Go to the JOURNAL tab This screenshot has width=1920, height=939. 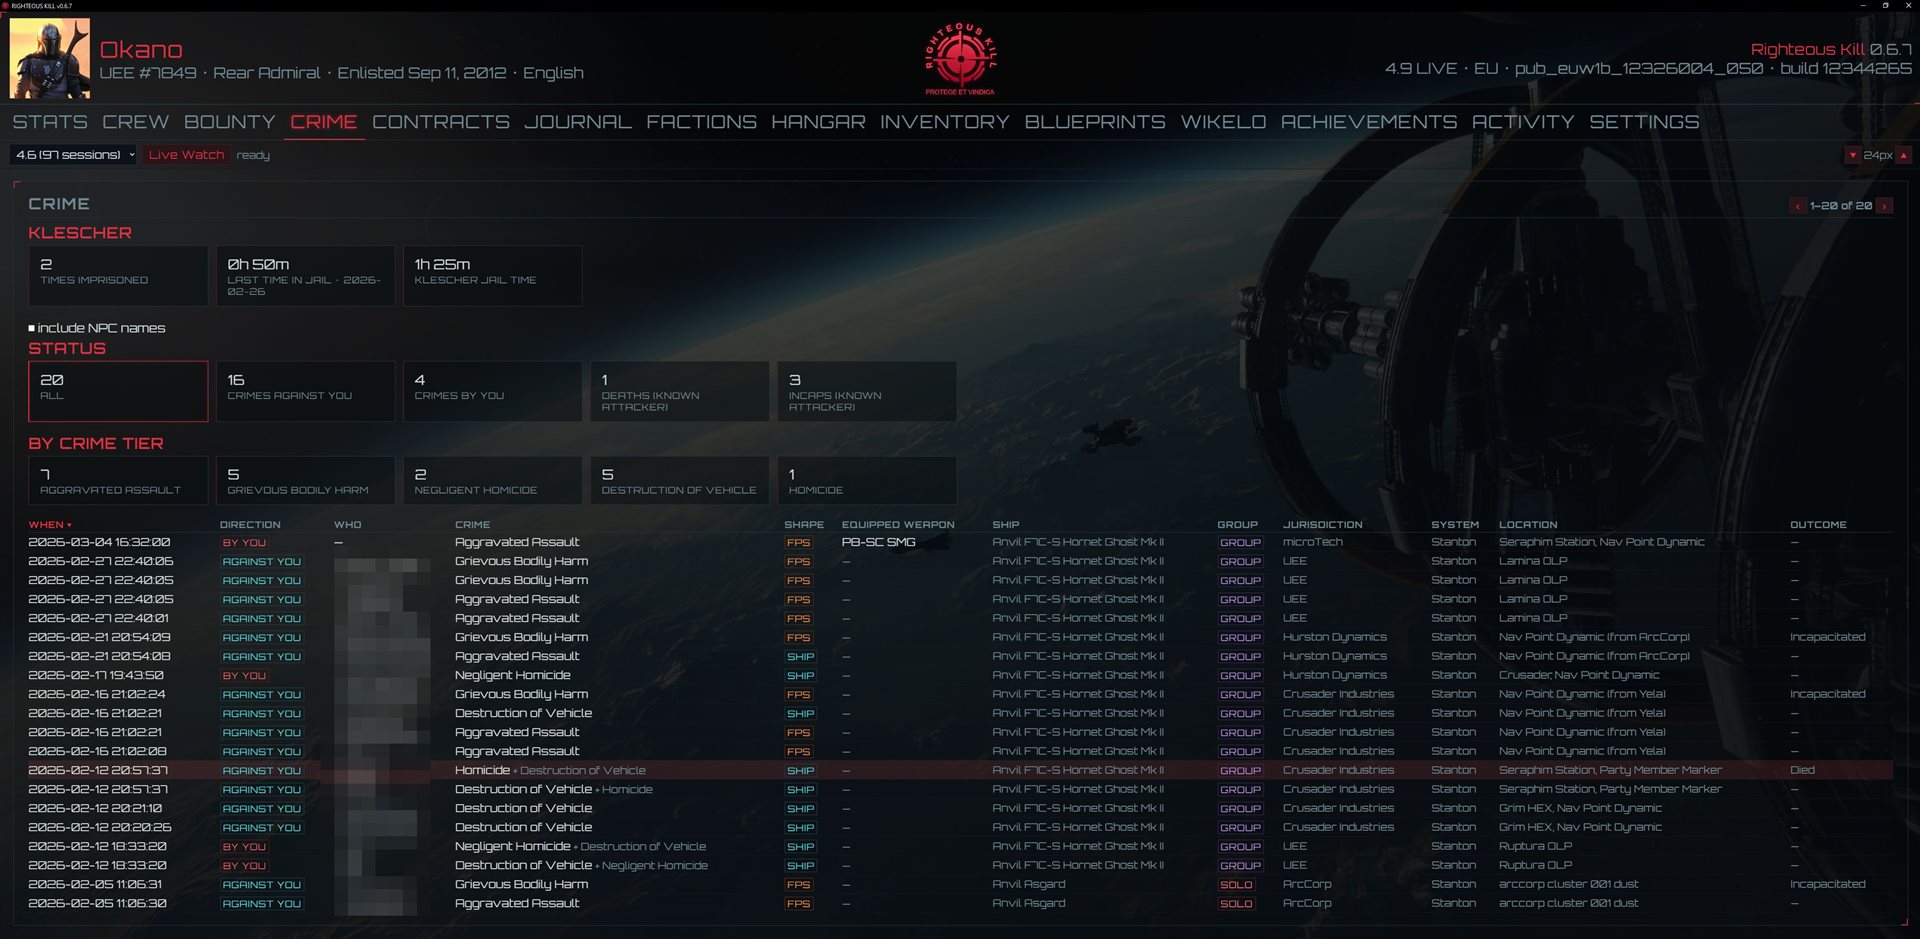click(578, 122)
